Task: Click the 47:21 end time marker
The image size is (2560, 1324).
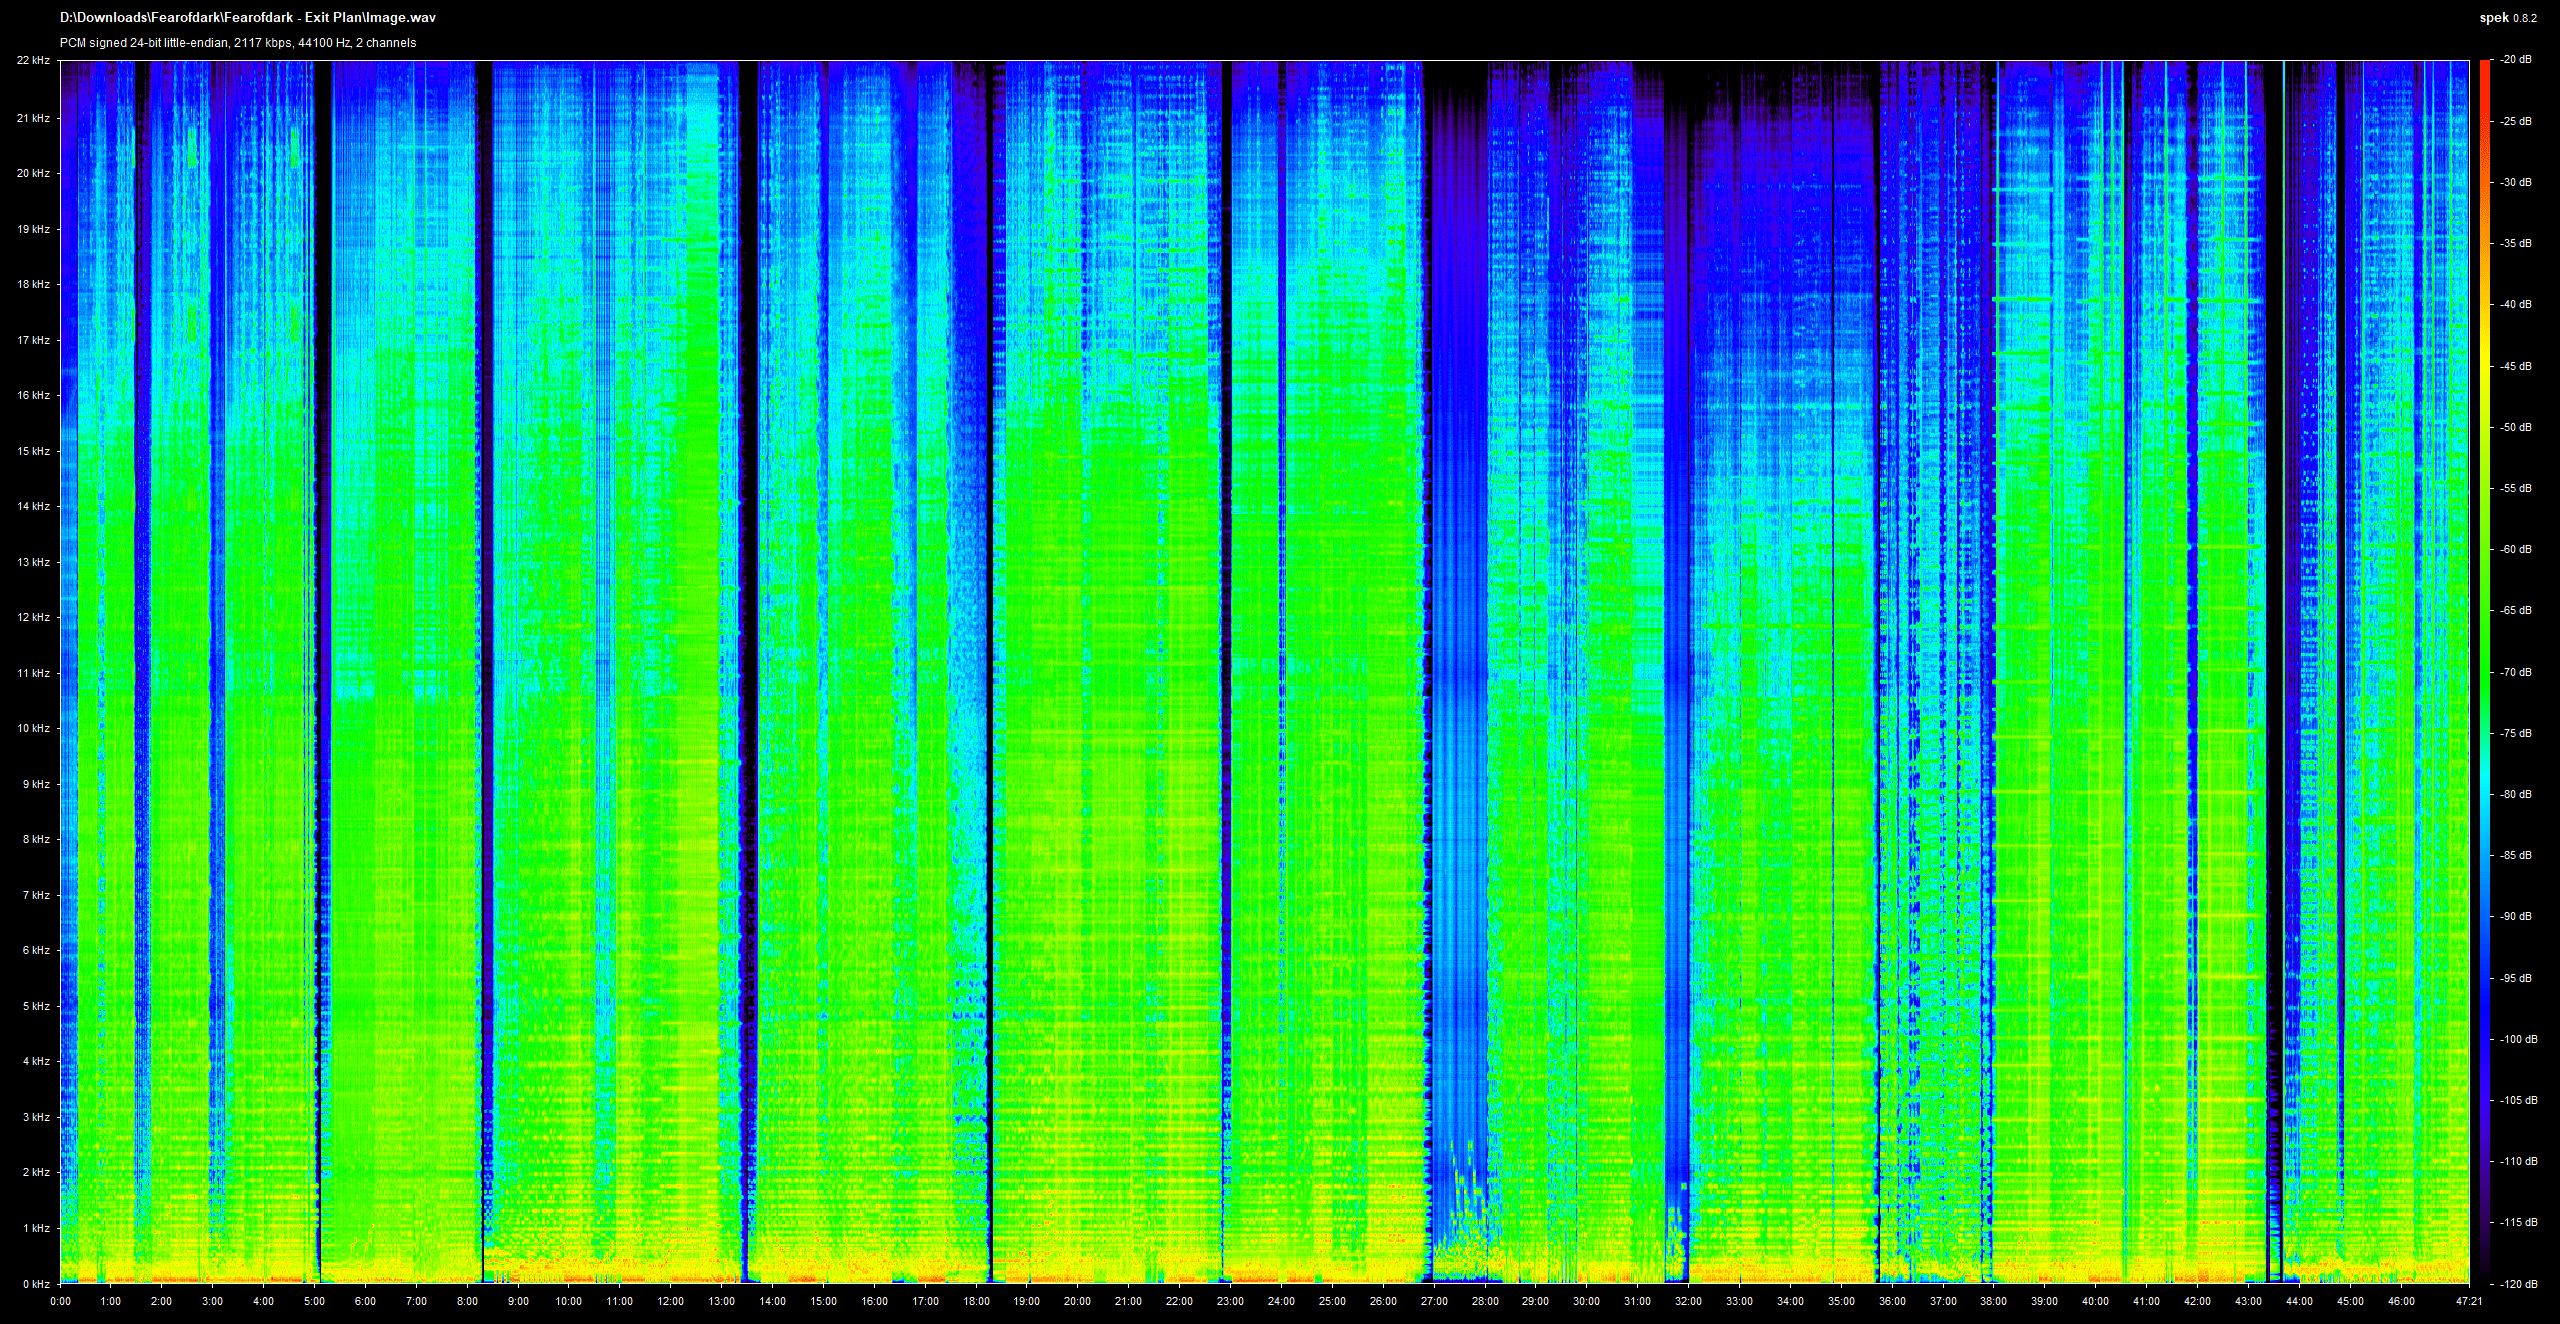Action: point(2468,1301)
